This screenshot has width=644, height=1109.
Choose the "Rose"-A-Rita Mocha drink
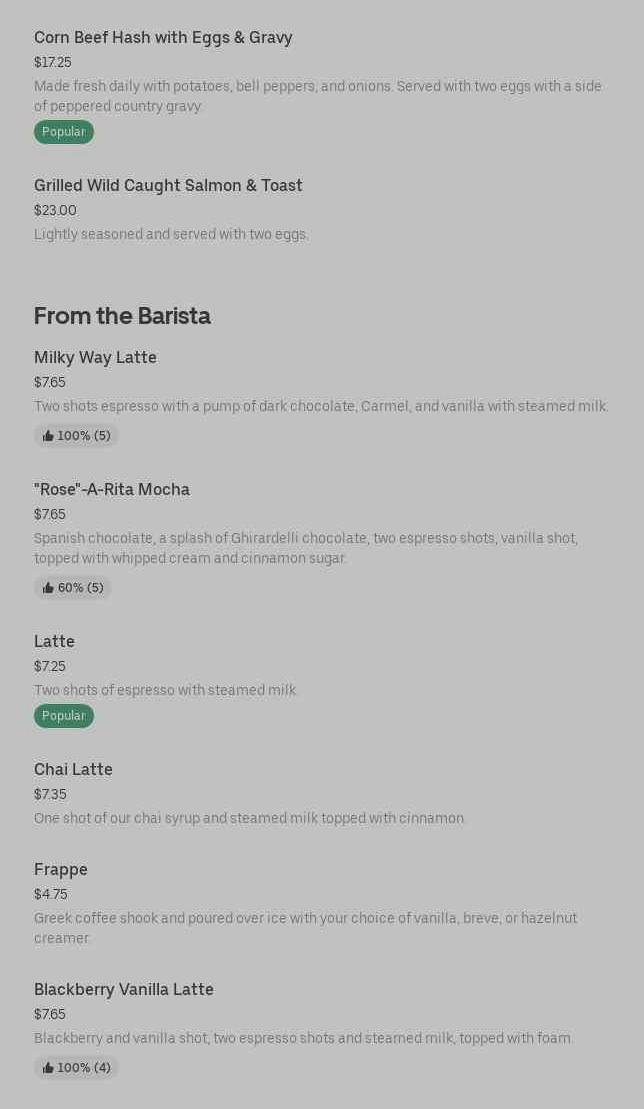[112, 490]
